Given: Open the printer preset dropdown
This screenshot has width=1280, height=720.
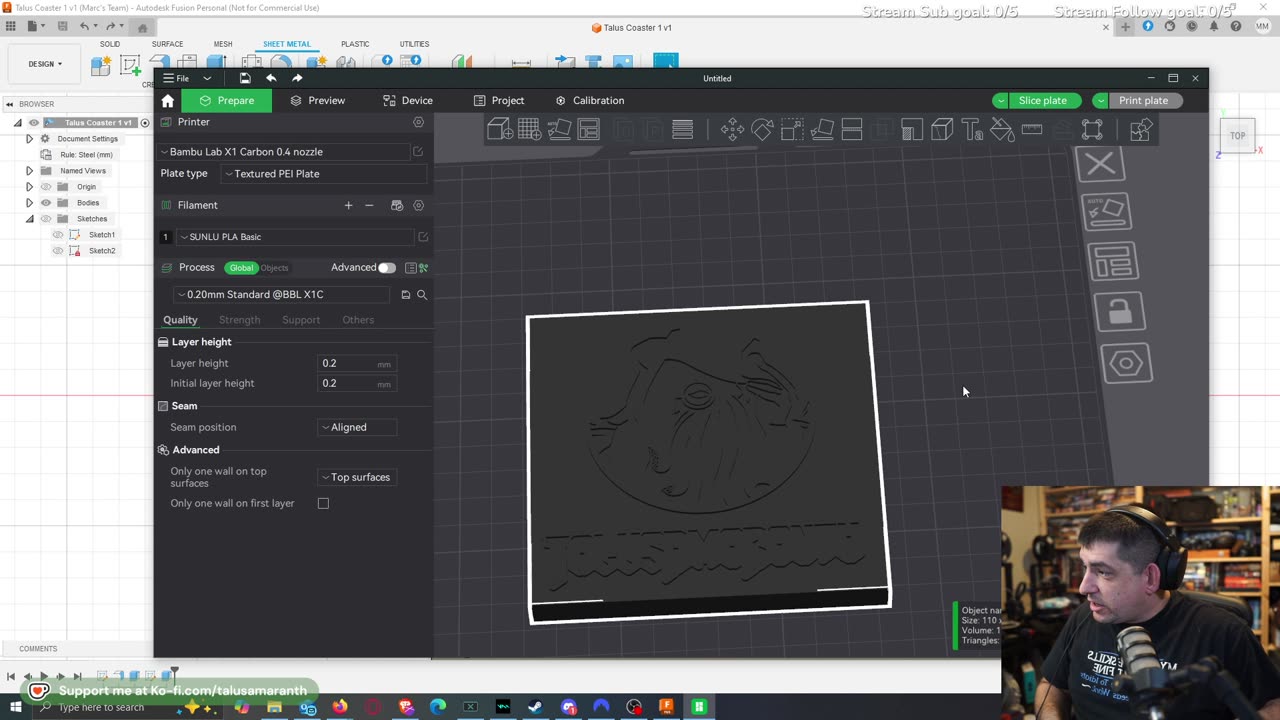Looking at the screenshot, I should (x=285, y=152).
